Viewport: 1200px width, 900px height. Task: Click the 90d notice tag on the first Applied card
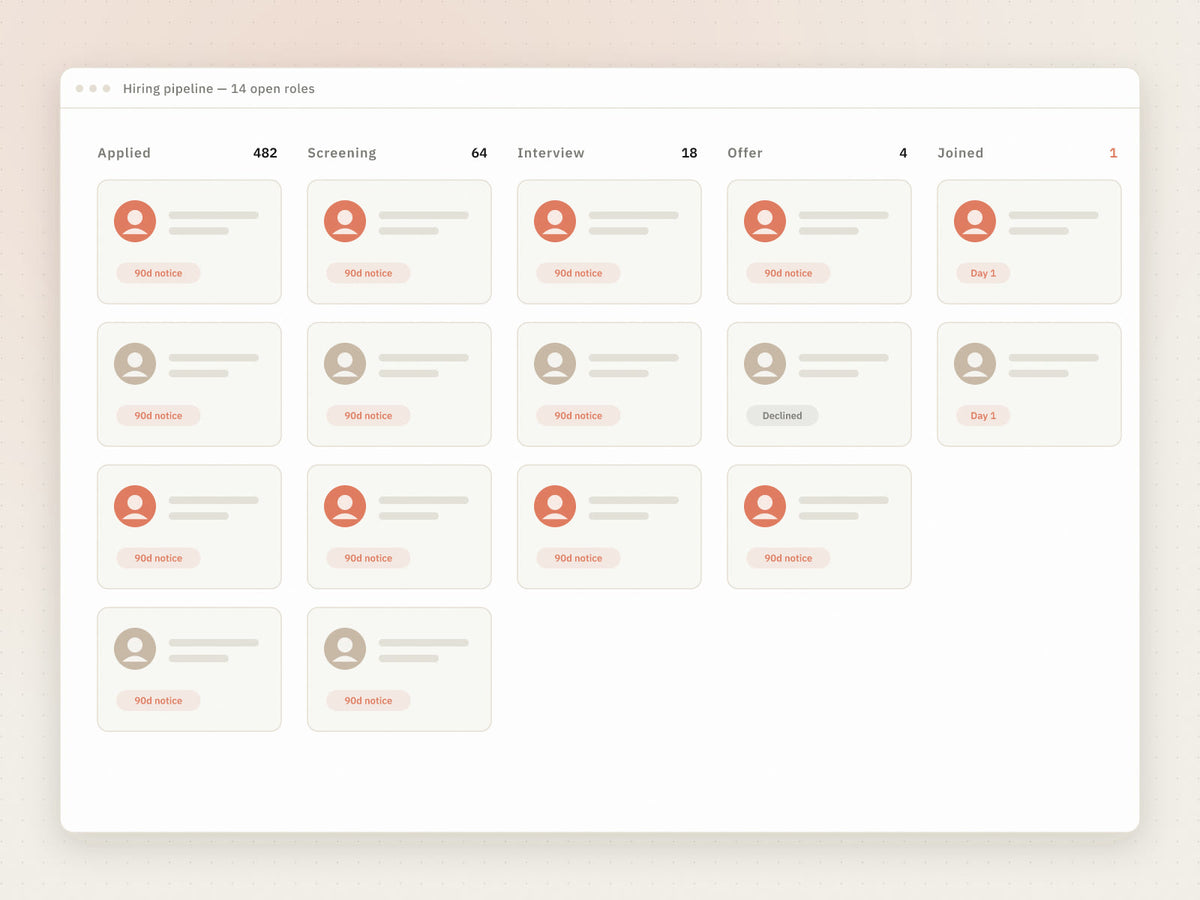pos(158,273)
